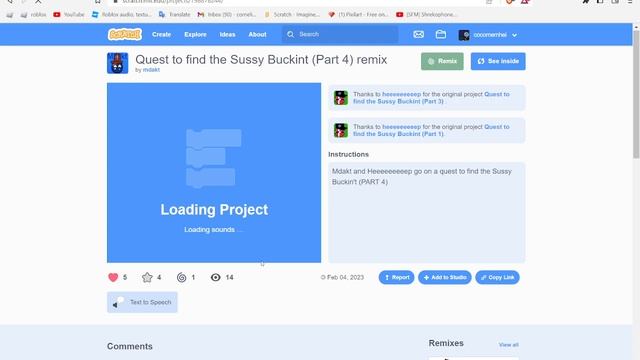This screenshot has width=640, height=360.
Task: Click the Loading Project stage area
Action: pos(214,173)
